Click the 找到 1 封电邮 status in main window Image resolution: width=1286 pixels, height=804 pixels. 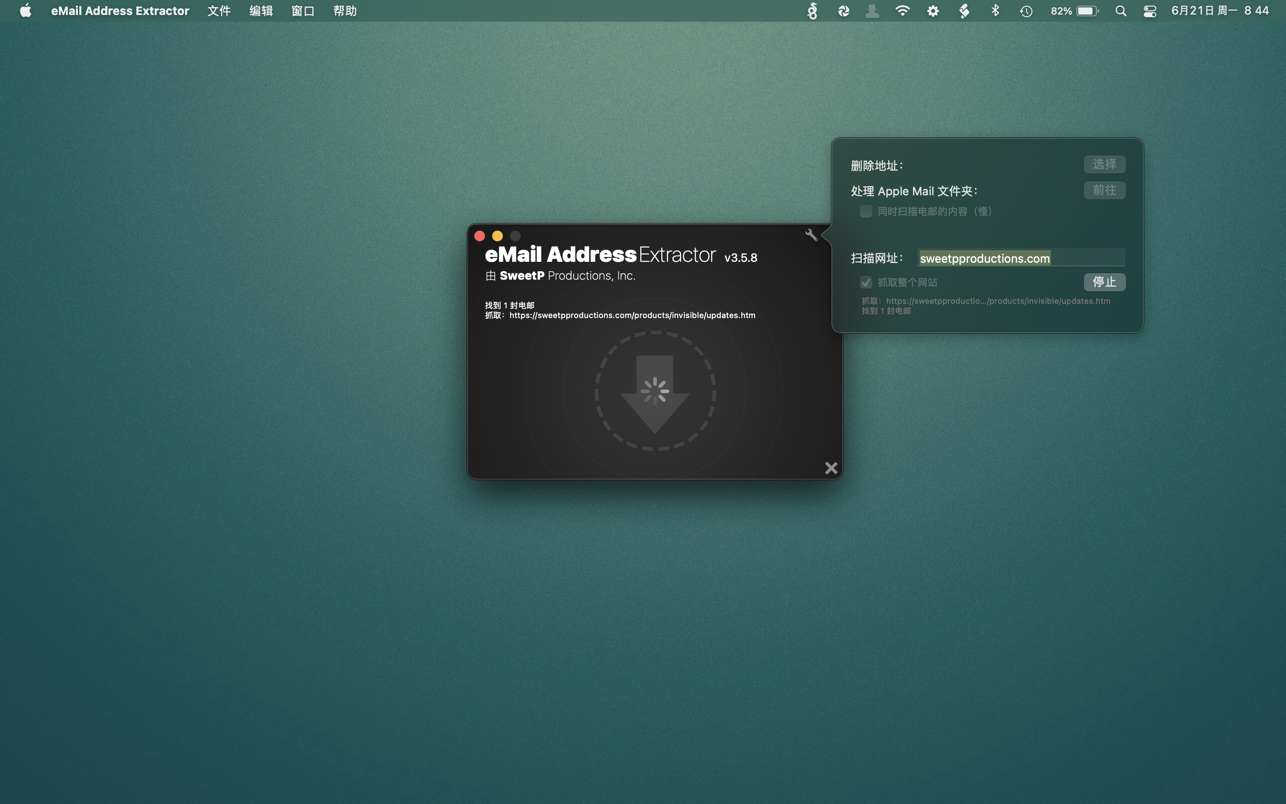tap(510, 305)
